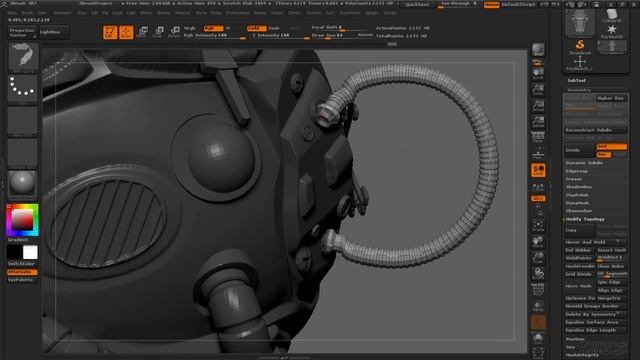
Task: Click the Rotate icon in right shelf
Action: click(x=538, y=273)
